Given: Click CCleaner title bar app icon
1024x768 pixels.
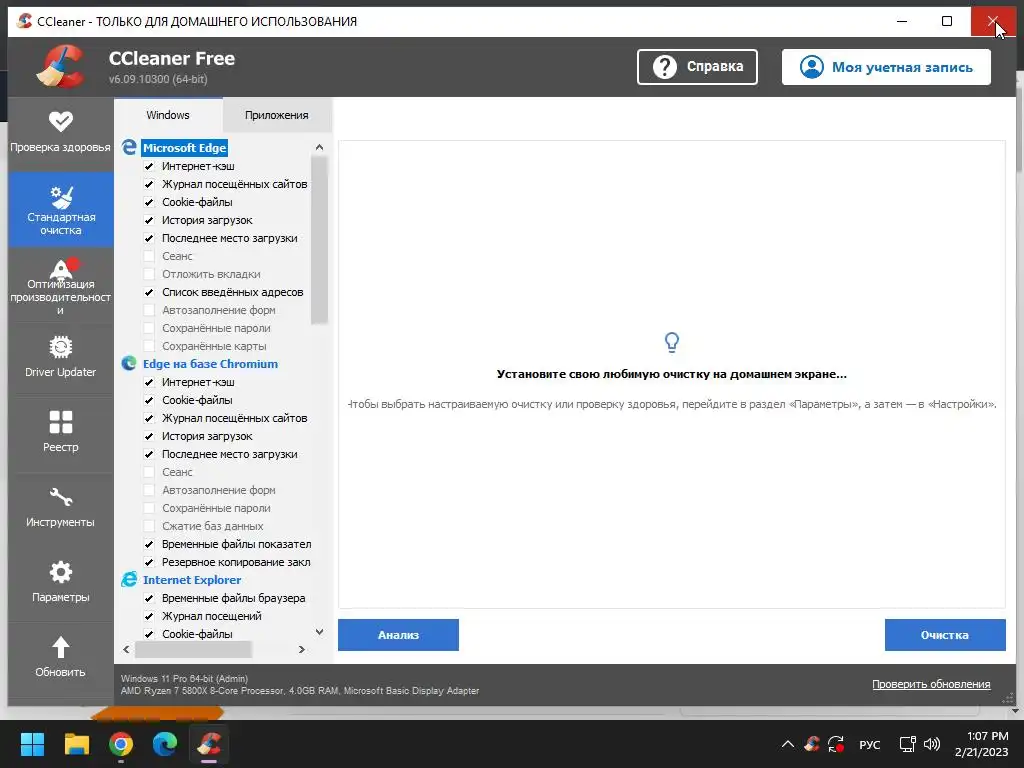Looking at the screenshot, I should [x=24, y=21].
